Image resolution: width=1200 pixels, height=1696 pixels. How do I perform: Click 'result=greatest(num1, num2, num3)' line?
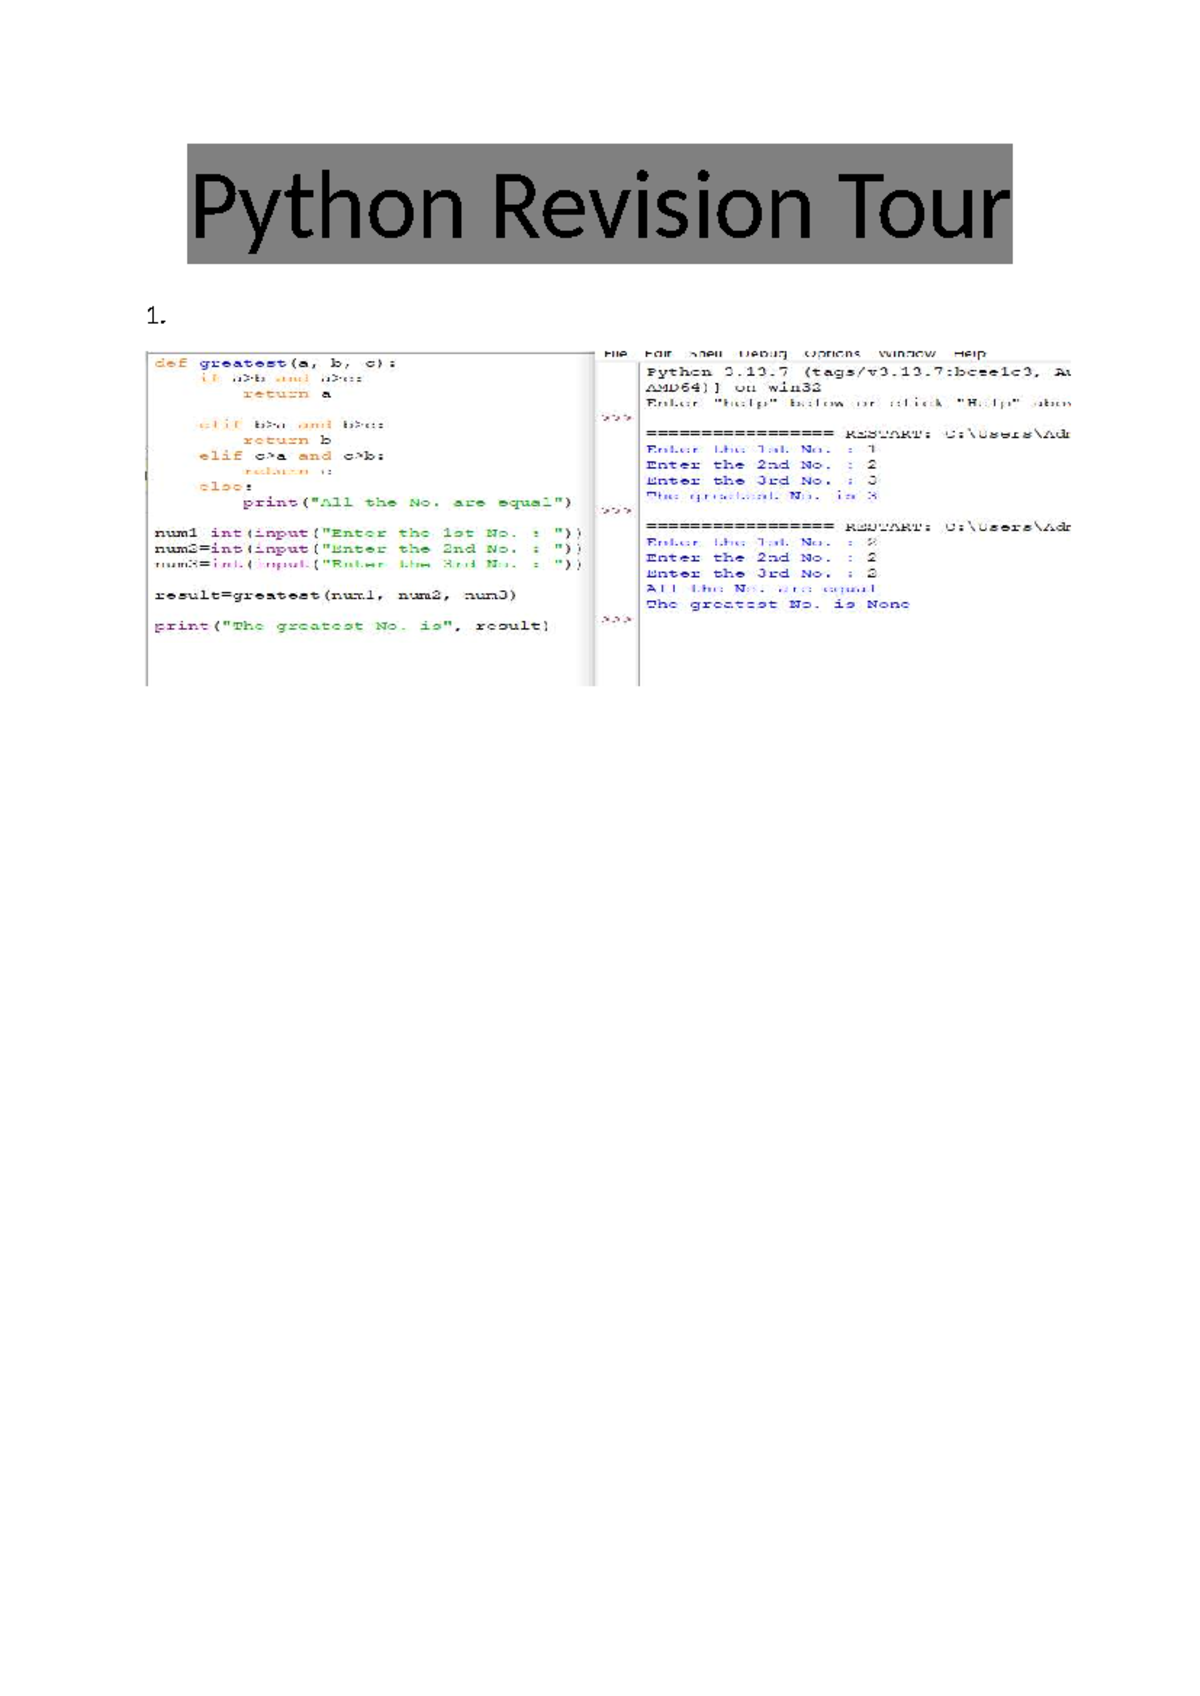[x=335, y=595]
